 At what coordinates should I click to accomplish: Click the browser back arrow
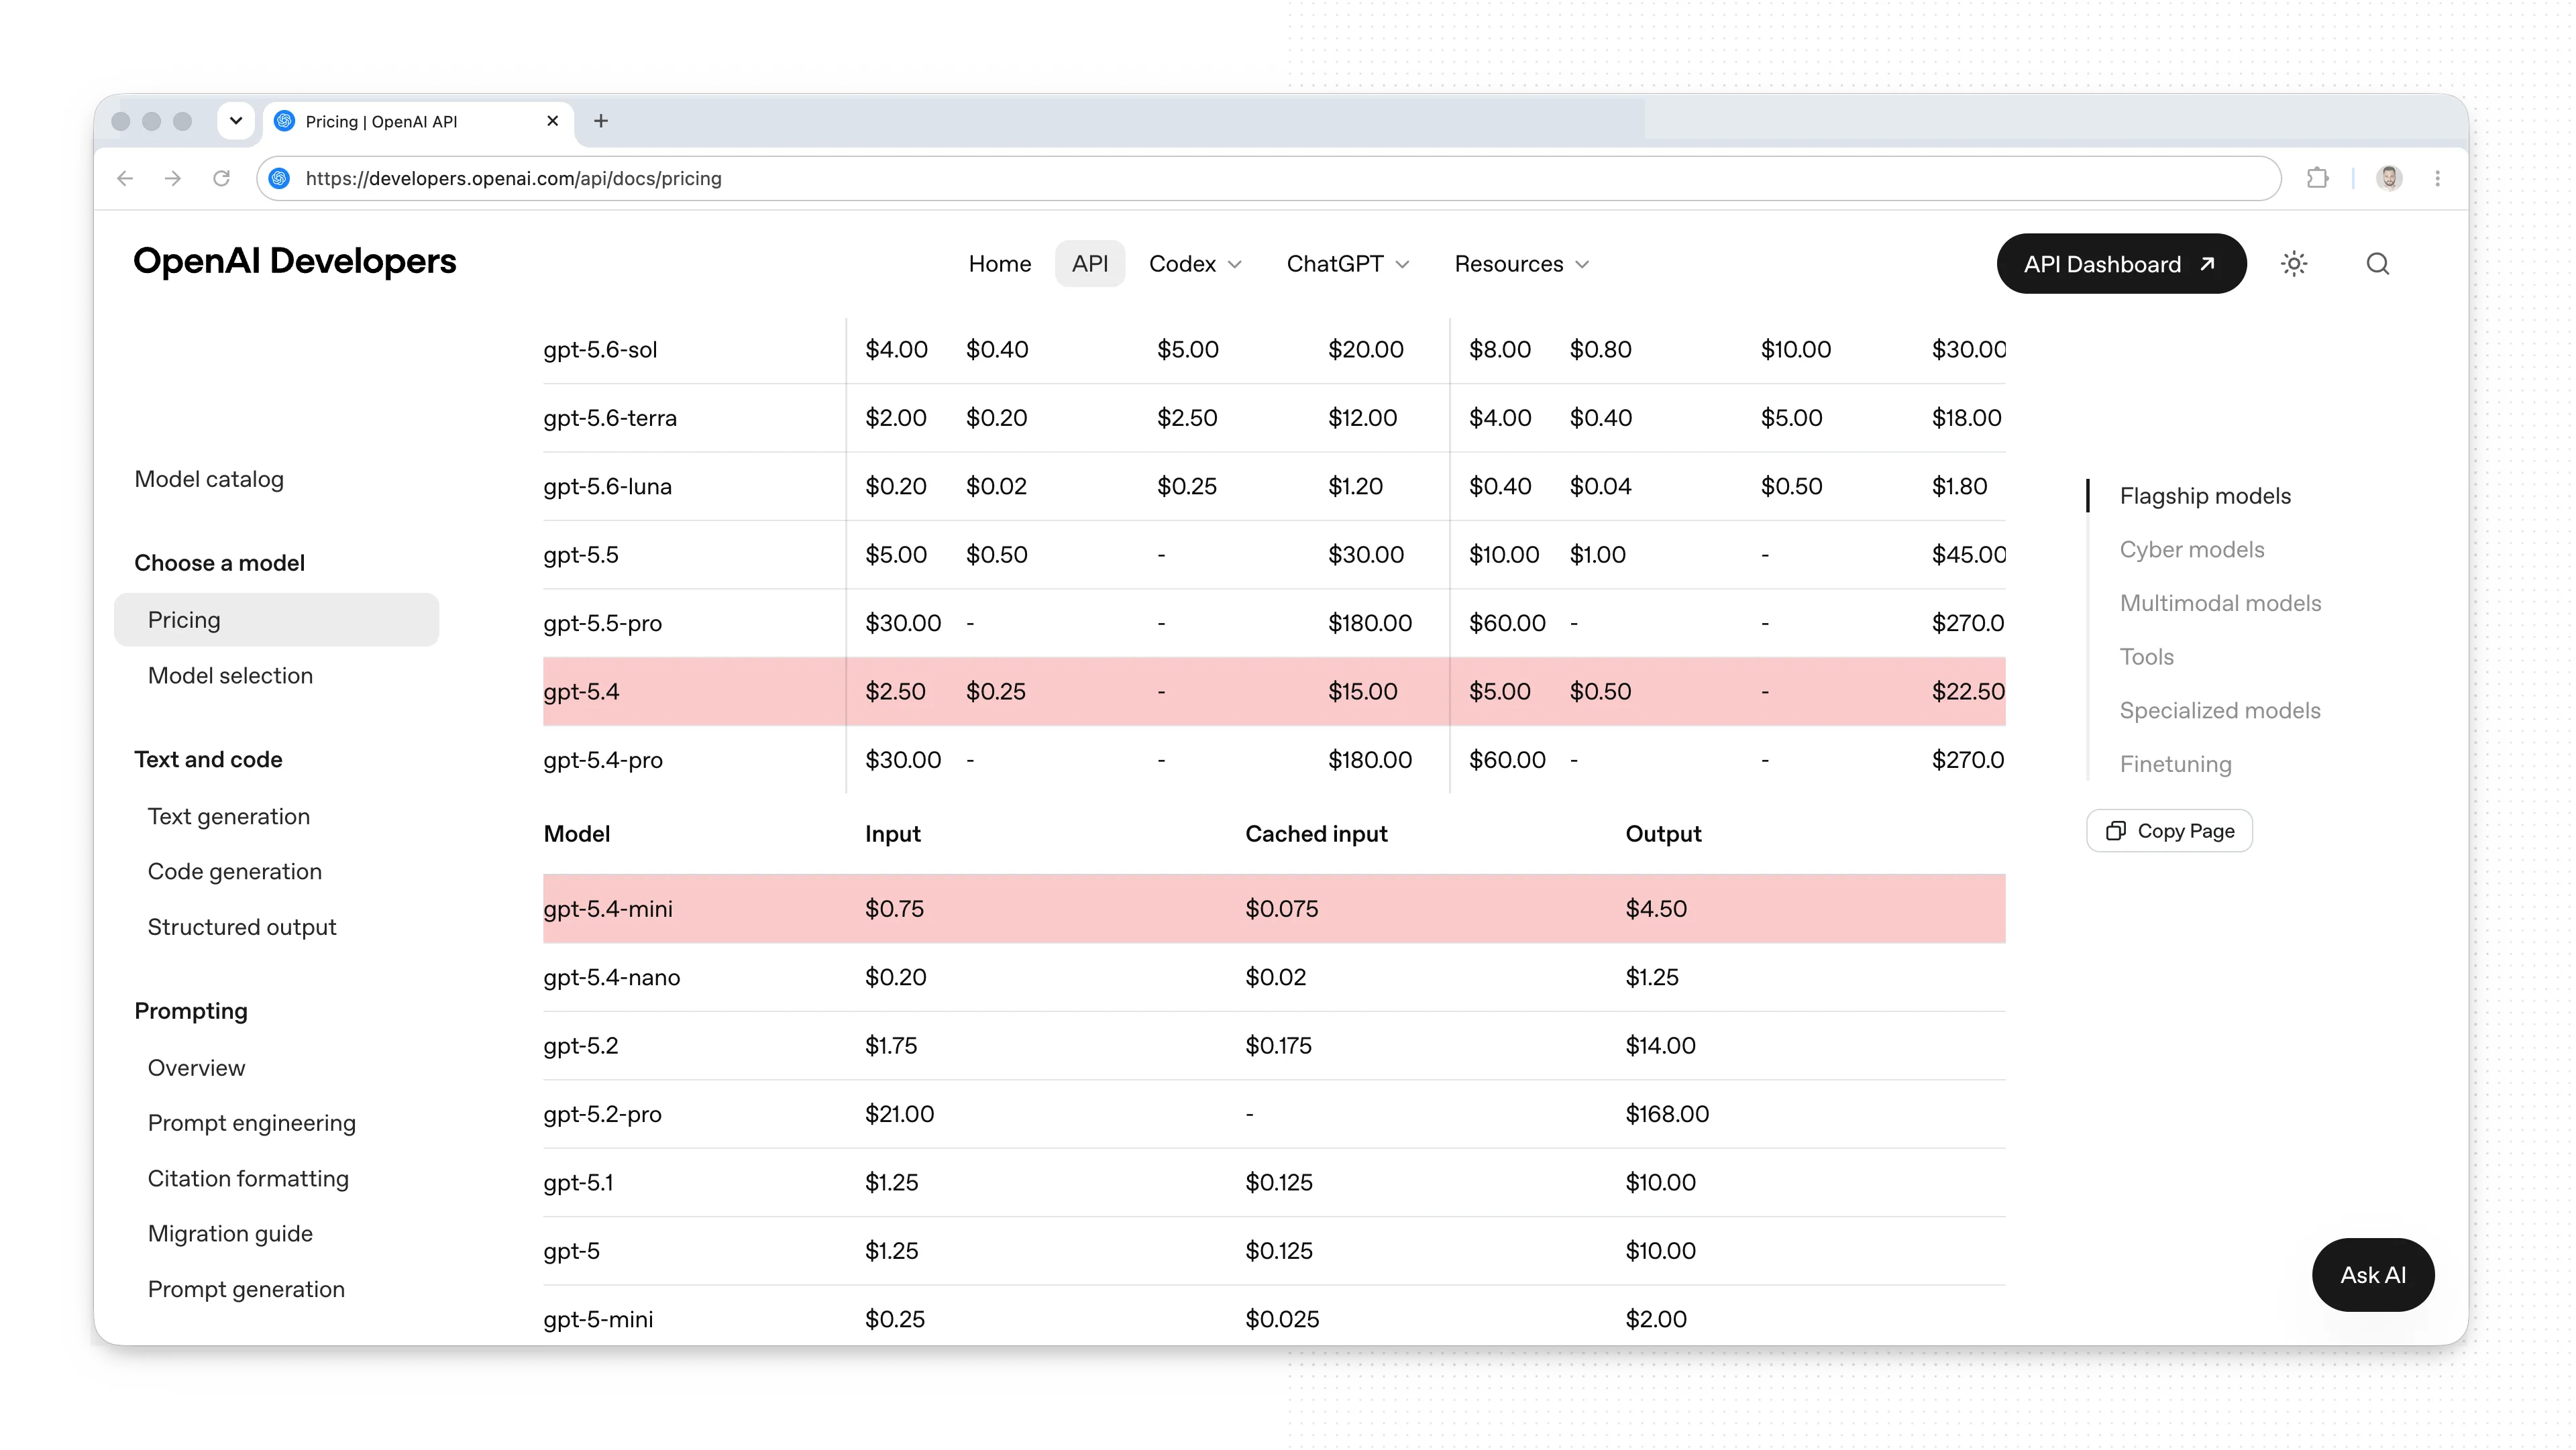(125, 178)
